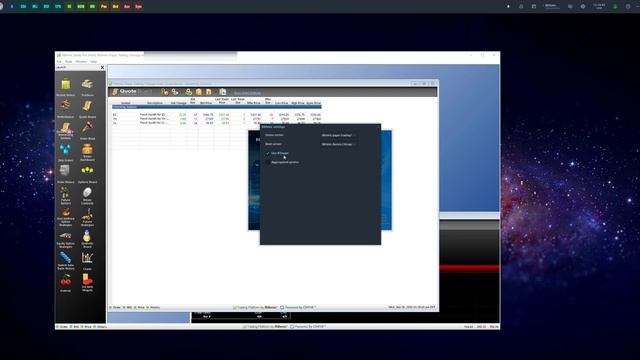
Task: Open the Strip Orders blue droplets icon
Action: [x=65, y=149]
